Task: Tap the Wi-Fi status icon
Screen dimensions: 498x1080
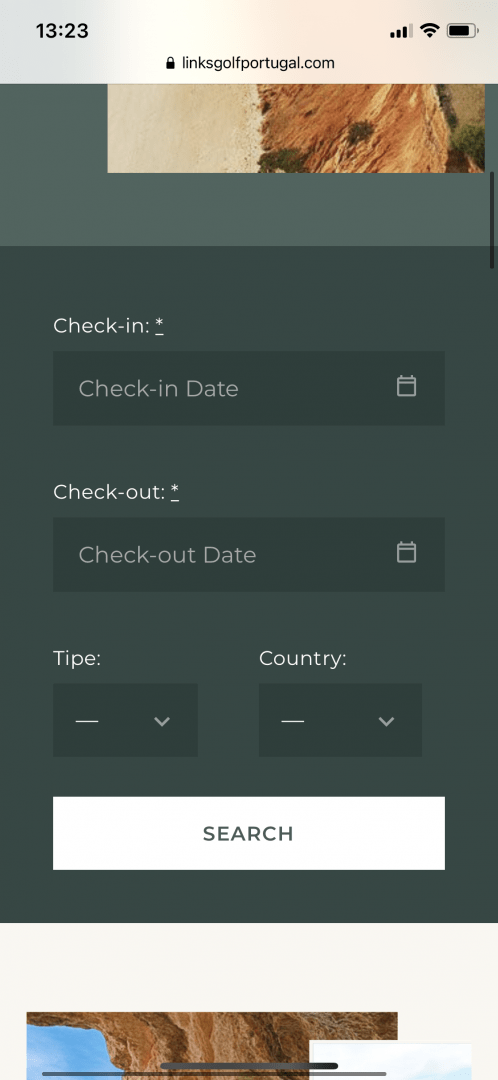Action: 430,30
